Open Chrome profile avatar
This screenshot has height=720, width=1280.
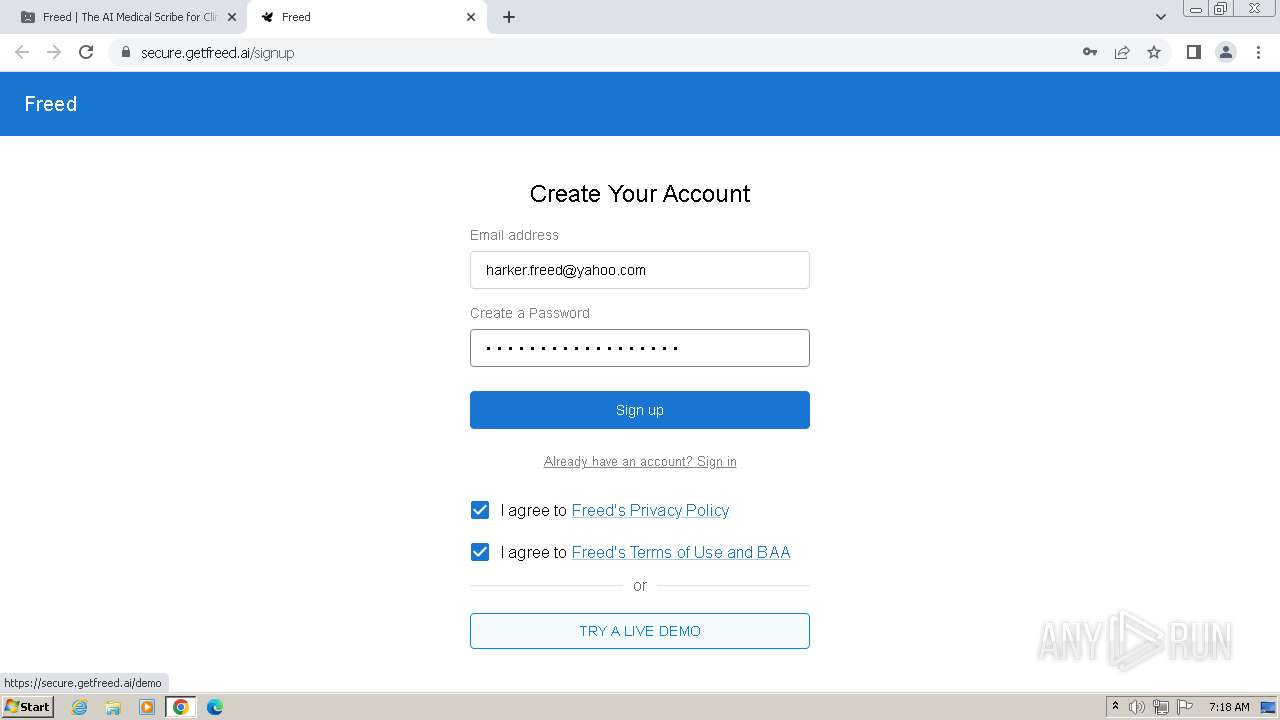point(1226,52)
